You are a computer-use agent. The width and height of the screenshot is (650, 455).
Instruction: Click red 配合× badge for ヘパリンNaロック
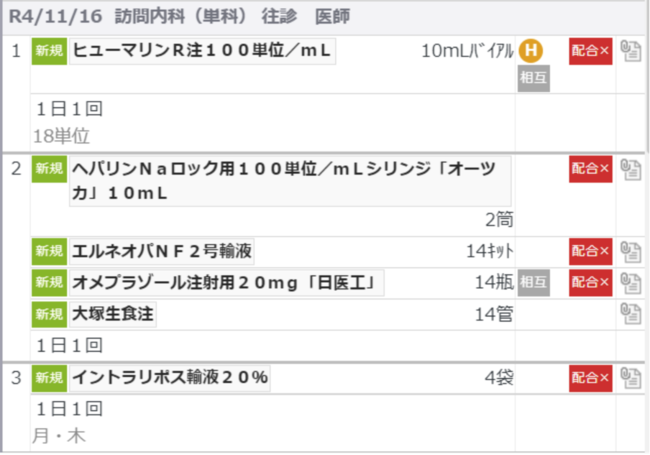[590, 169]
